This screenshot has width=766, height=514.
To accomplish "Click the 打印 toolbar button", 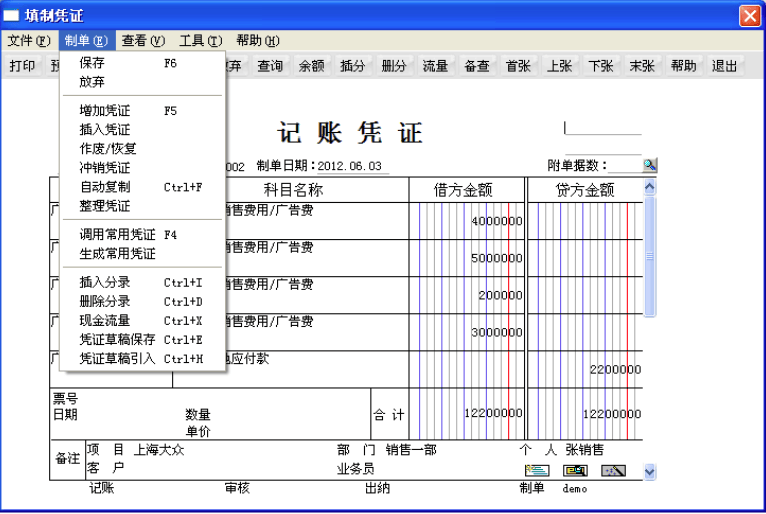I will coord(22,66).
